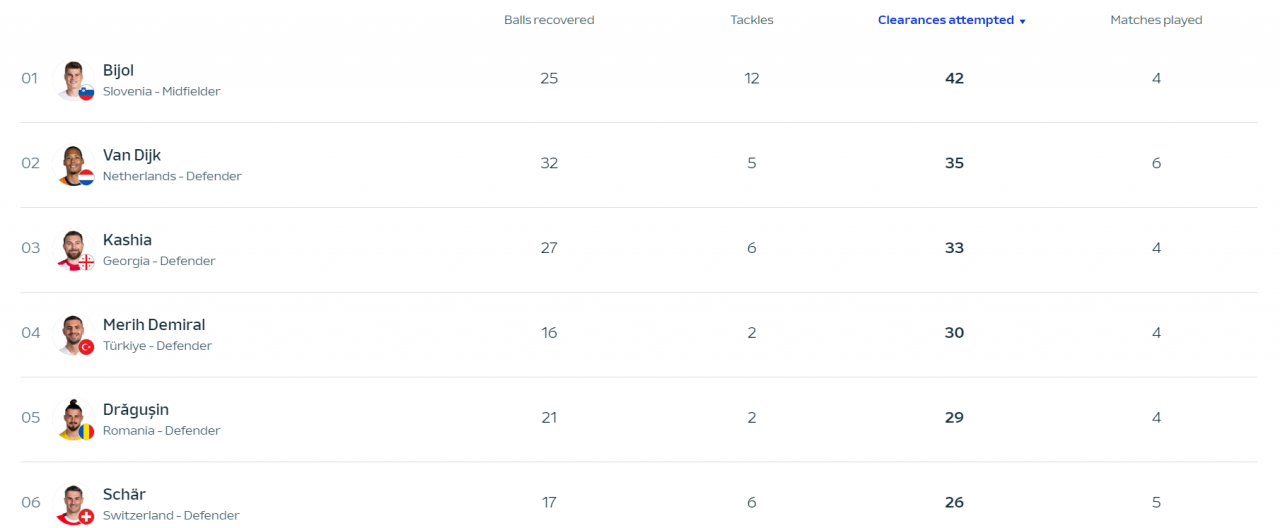Image resolution: width=1280 pixels, height=528 pixels.
Task: Open Drăgușin's player name link
Action: click(x=136, y=410)
